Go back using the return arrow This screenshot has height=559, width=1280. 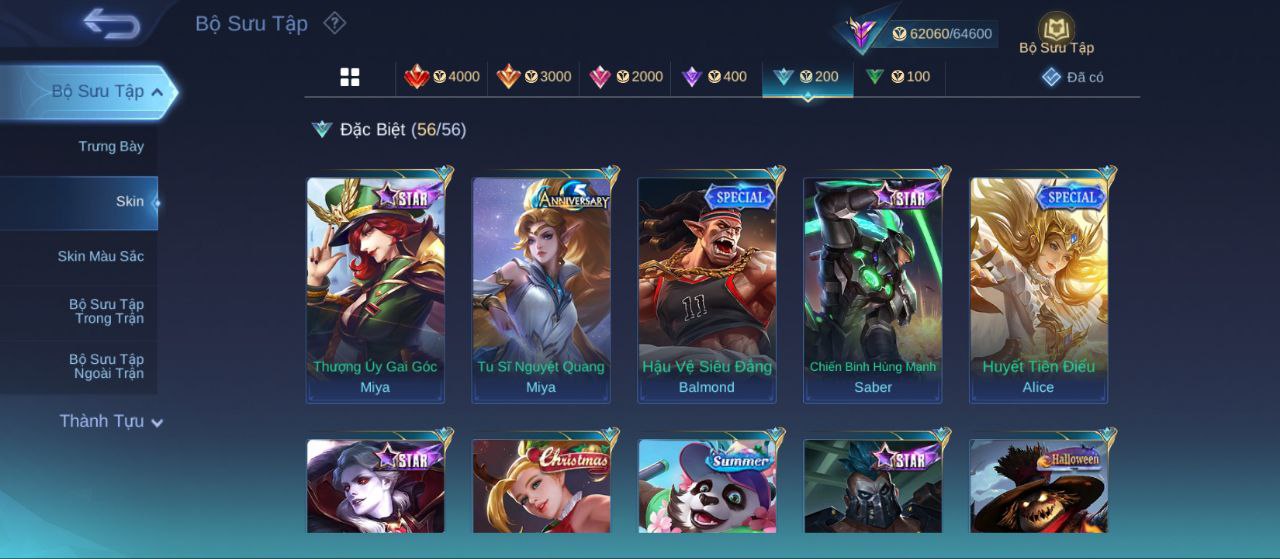(111, 22)
